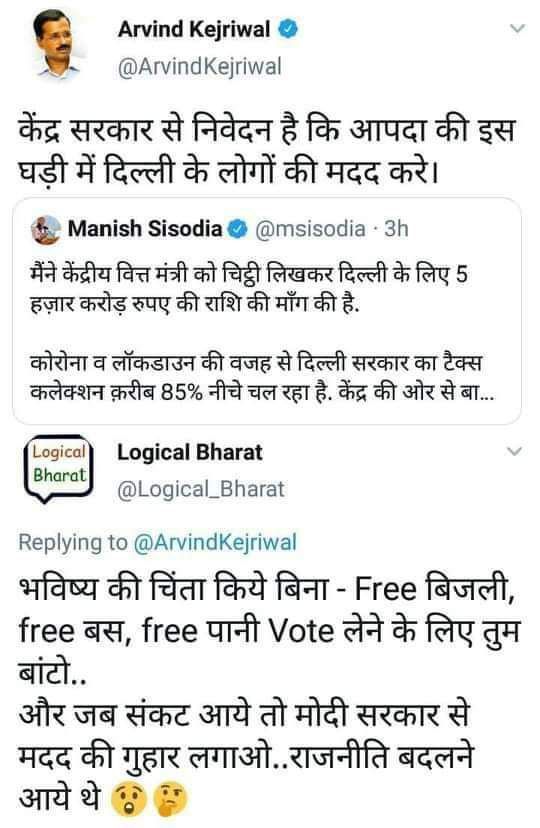Open Kejriwal's Hindi tweet text
This screenshot has height=828, width=540.
[266, 150]
